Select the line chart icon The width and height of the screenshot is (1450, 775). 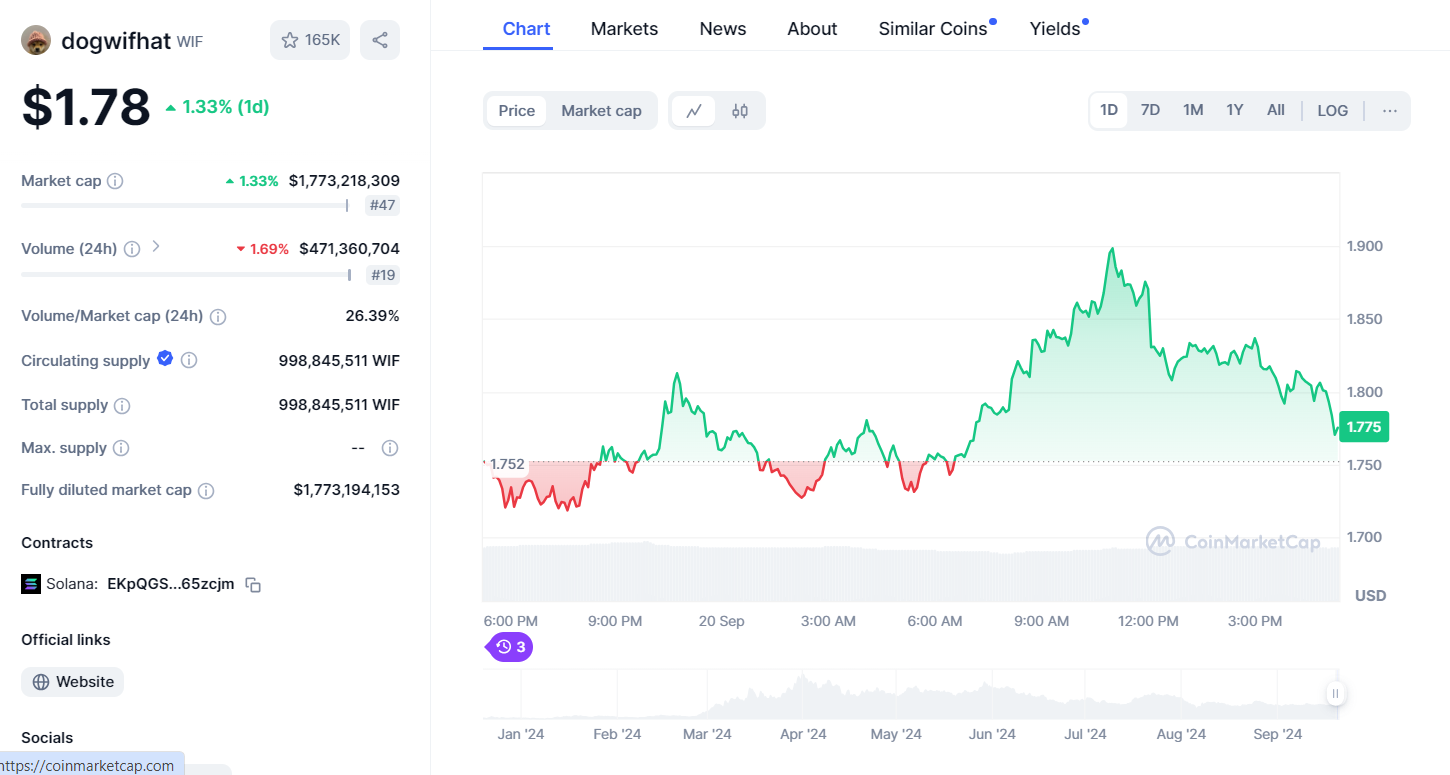click(x=694, y=110)
